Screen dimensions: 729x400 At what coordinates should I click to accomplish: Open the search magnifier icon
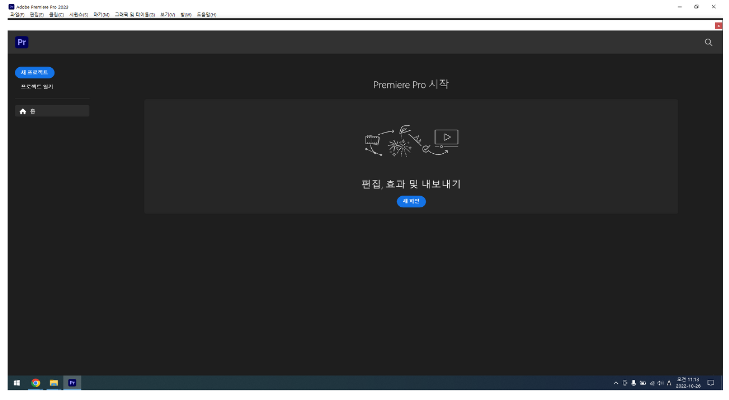pyautogui.click(x=708, y=42)
